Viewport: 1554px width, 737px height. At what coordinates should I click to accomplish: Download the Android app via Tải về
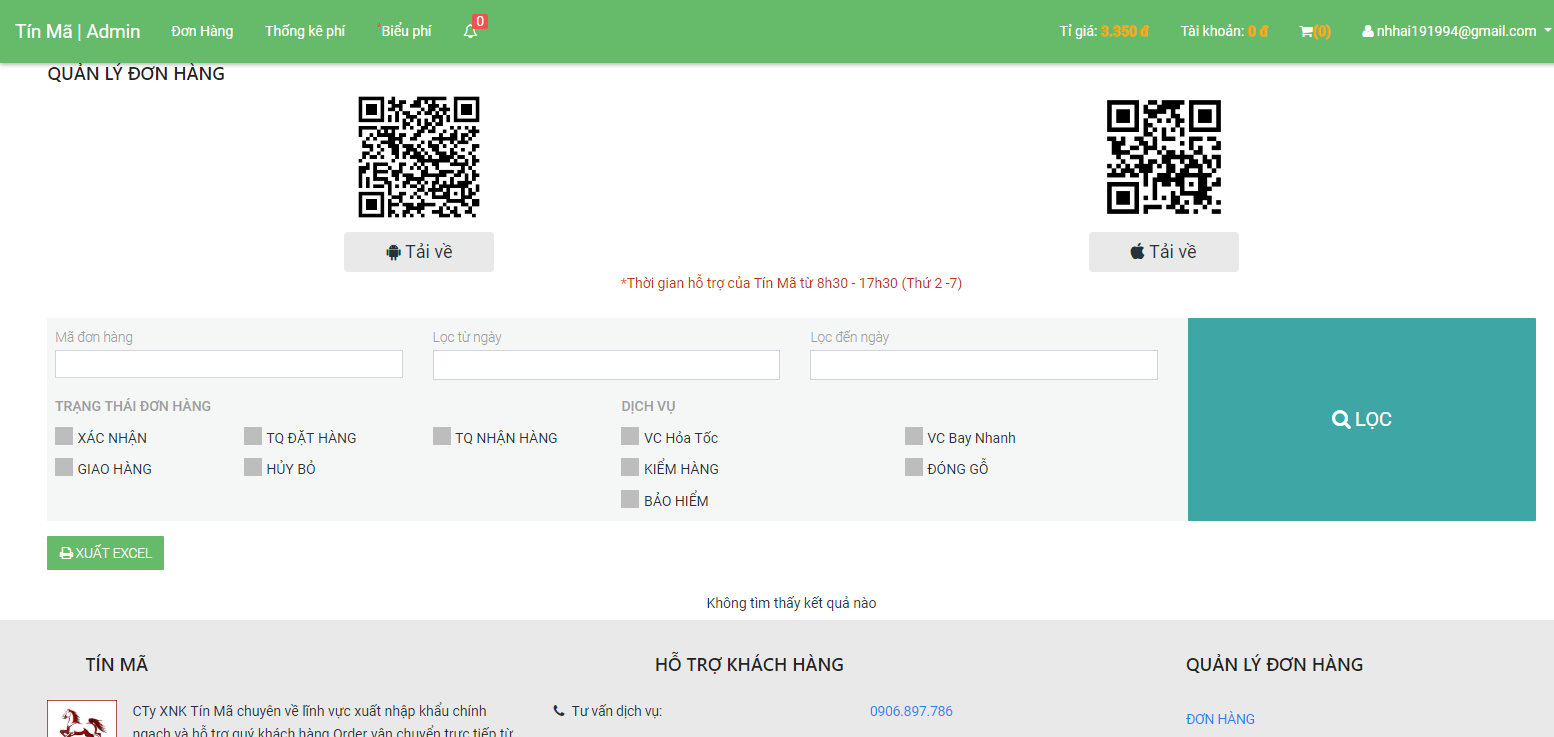pos(419,252)
